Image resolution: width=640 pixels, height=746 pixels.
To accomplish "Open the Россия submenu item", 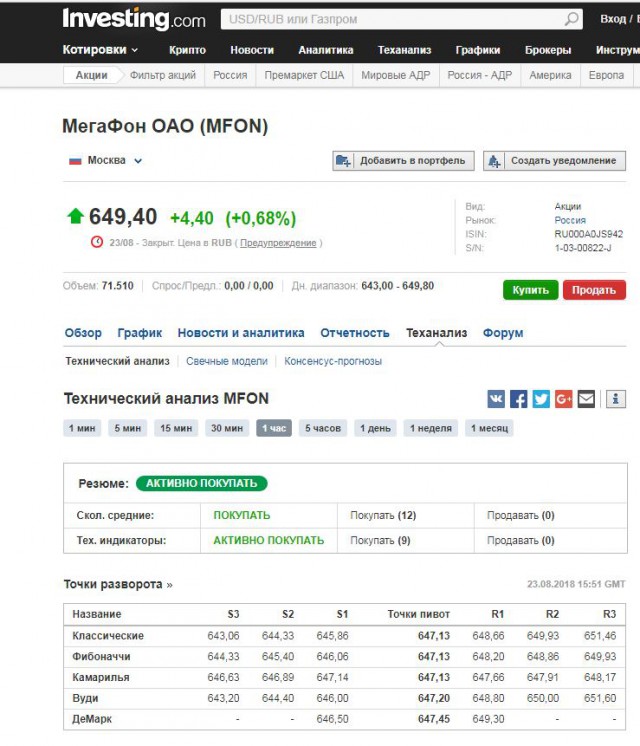I will click(230, 75).
